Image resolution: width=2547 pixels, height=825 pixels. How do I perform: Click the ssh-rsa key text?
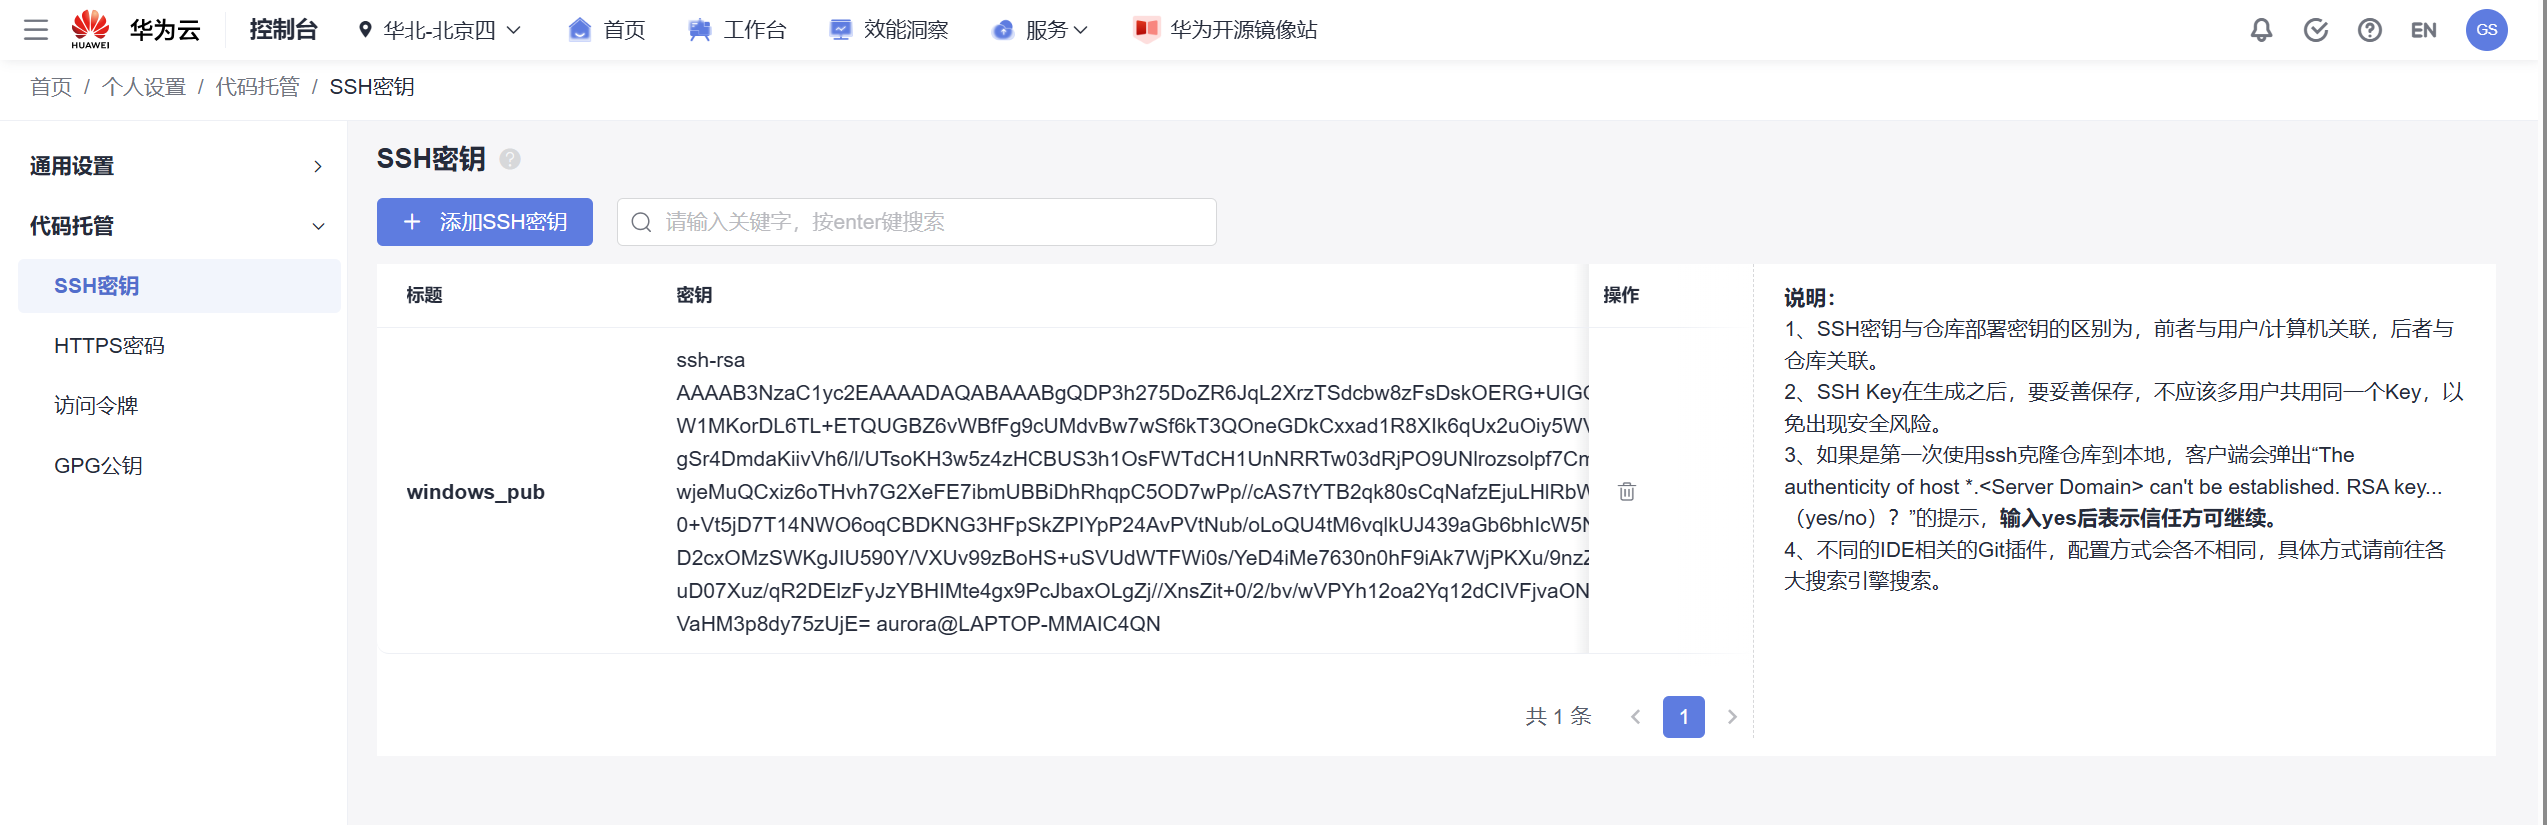pos(1132,492)
